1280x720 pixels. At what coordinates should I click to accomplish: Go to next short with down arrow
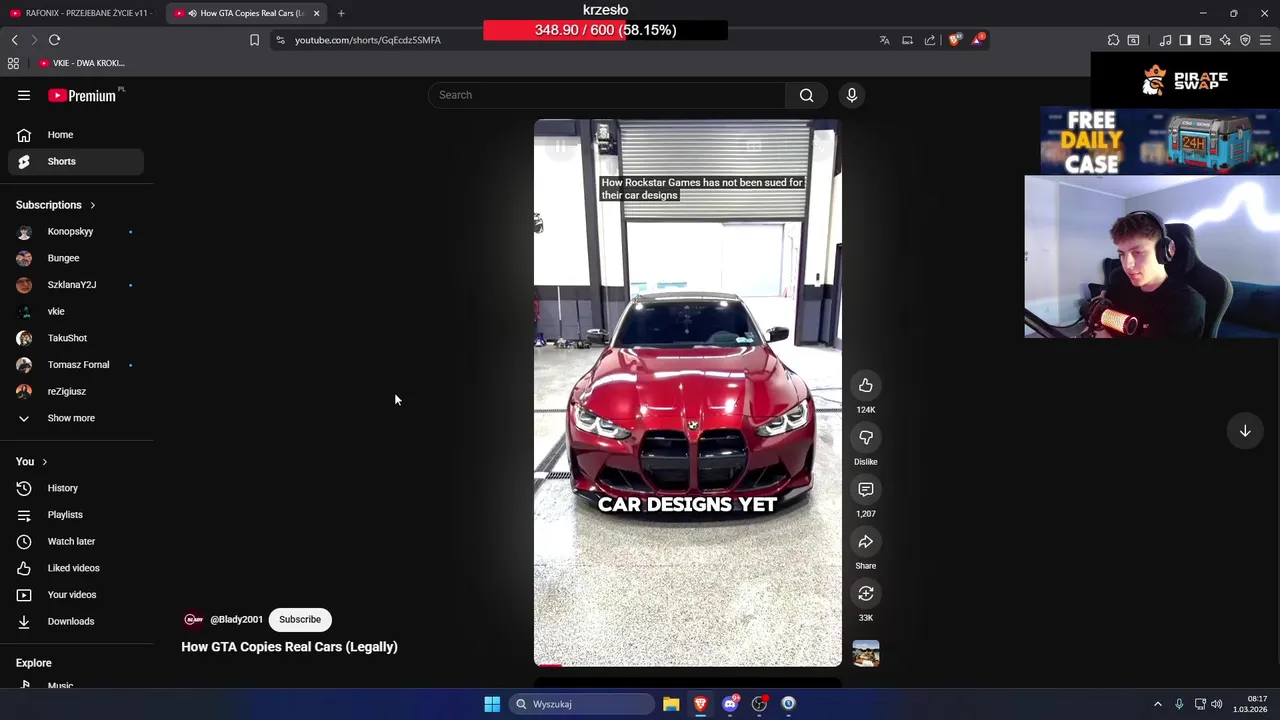click(1245, 431)
